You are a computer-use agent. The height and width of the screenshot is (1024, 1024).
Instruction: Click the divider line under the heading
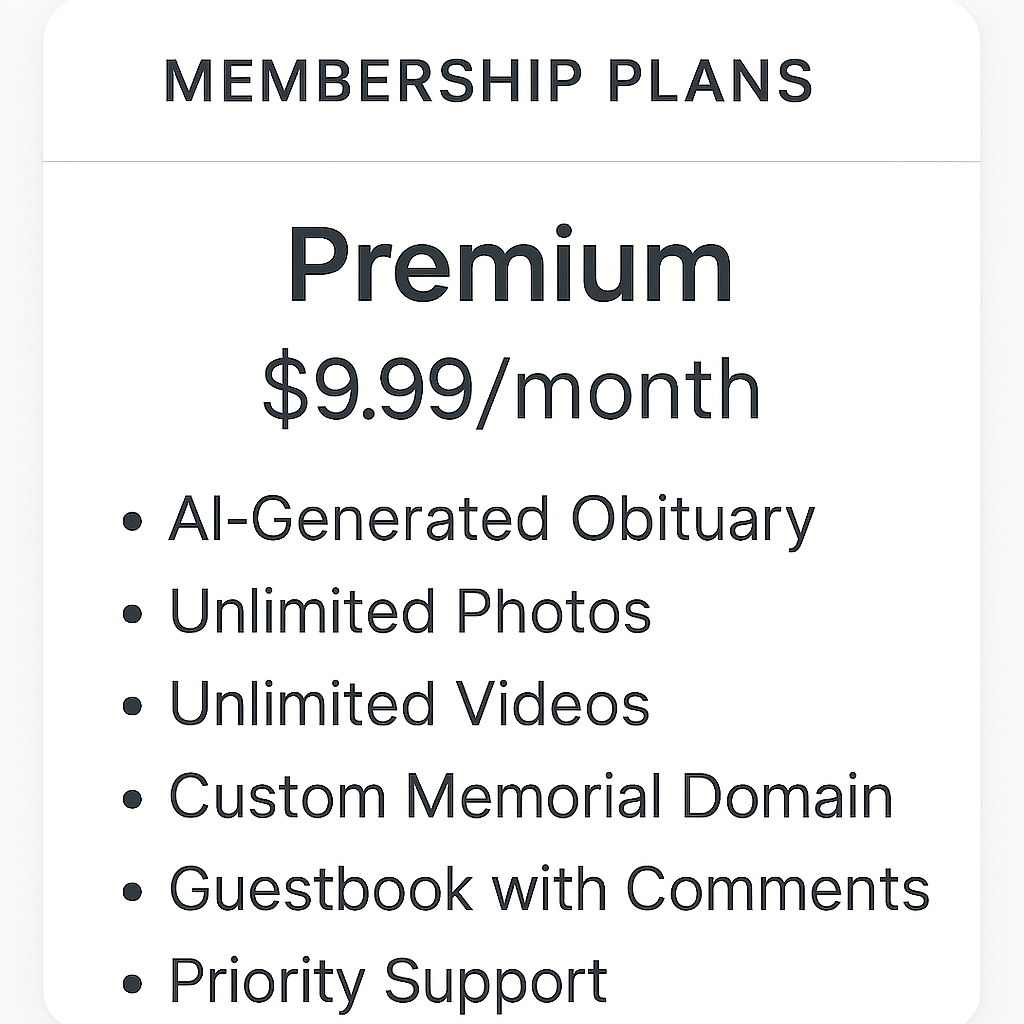[x=511, y=161]
